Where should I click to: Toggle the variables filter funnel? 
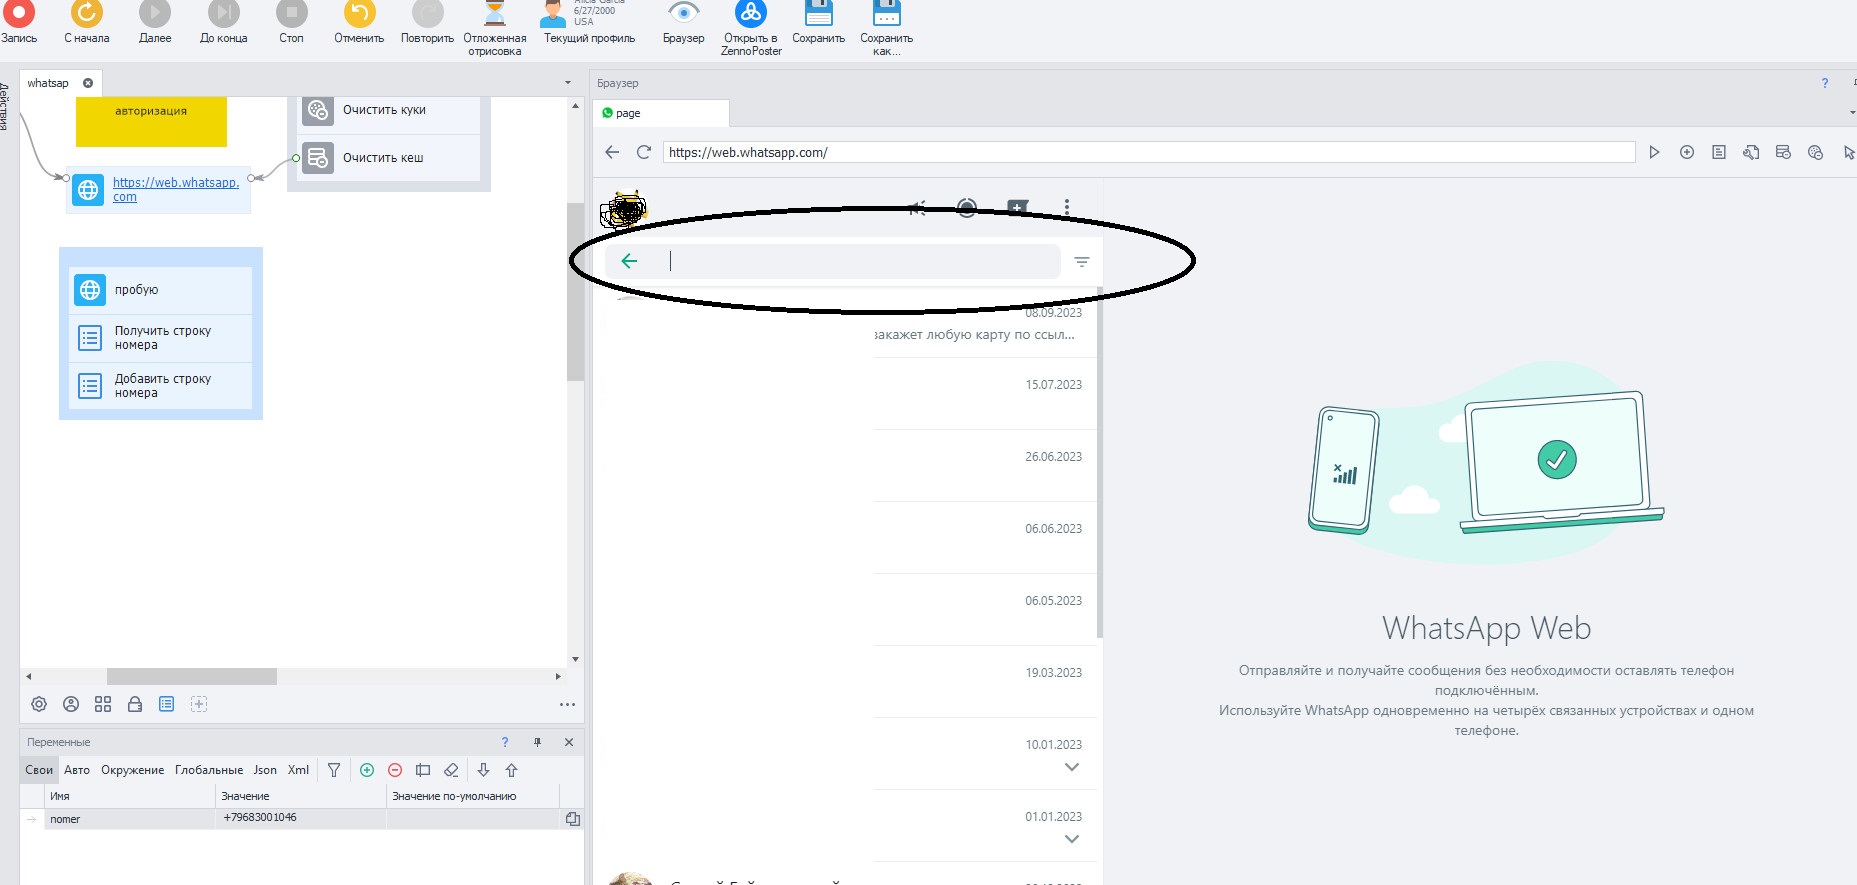(x=334, y=770)
